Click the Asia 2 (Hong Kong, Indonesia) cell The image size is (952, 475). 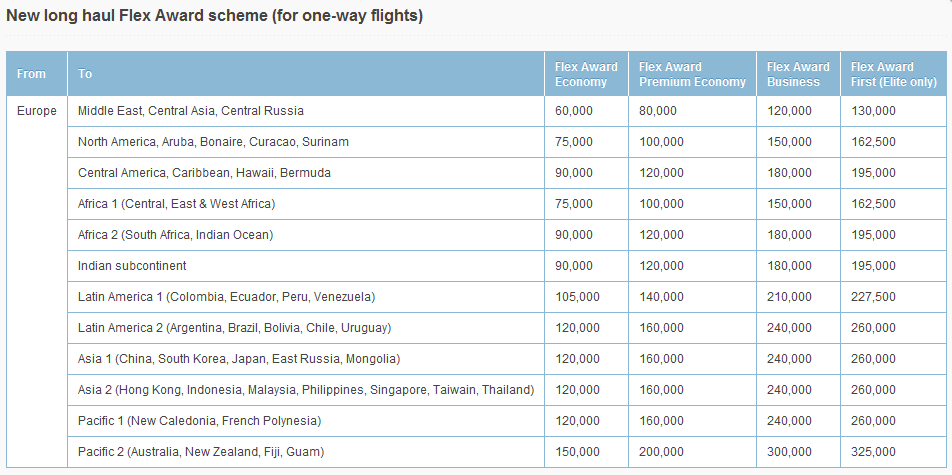[306, 390]
